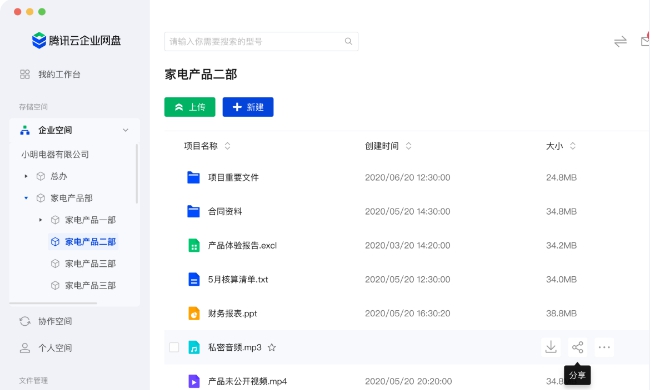
Task: Focus the search input field
Action: [261, 42]
